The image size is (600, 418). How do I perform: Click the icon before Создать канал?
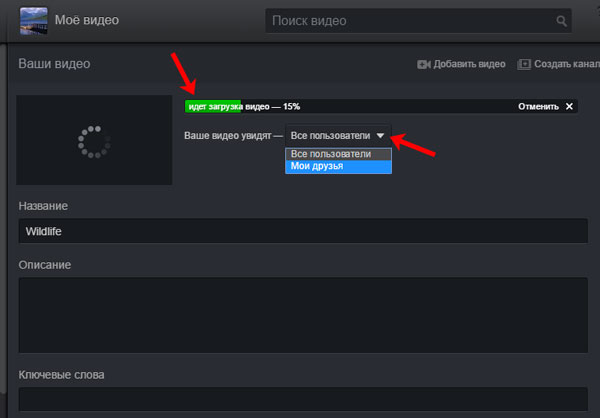[525, 64]
